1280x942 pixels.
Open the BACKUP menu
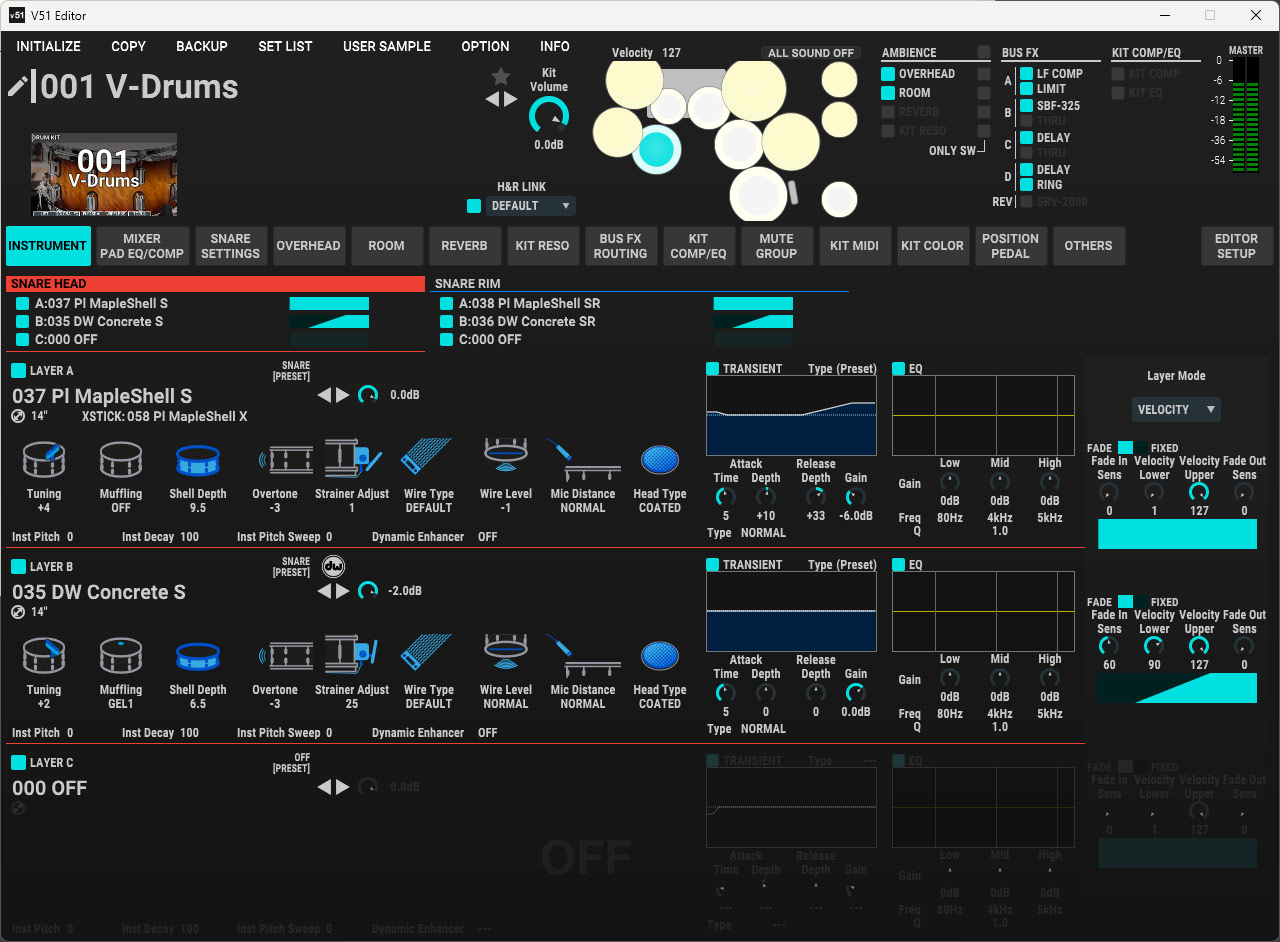tap(202, 46)
